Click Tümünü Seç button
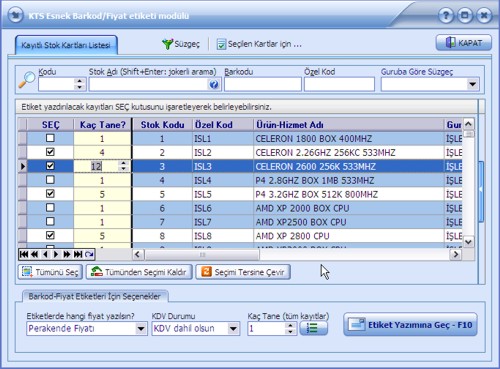500x369 pixels. click(x=50, y=272)
